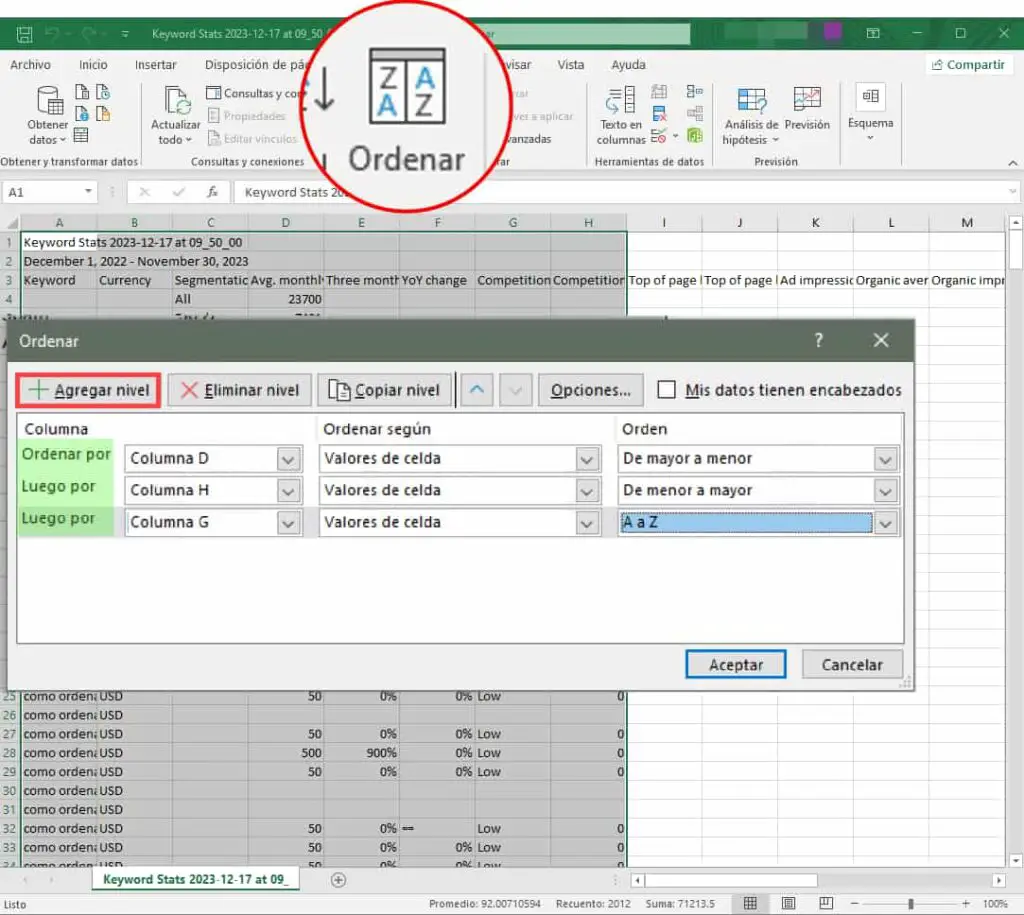Enable Mis datos tienen encabezados checkbox
Image resolution: width=1024 pixels, height=915 pixels.
pos(668,390)
